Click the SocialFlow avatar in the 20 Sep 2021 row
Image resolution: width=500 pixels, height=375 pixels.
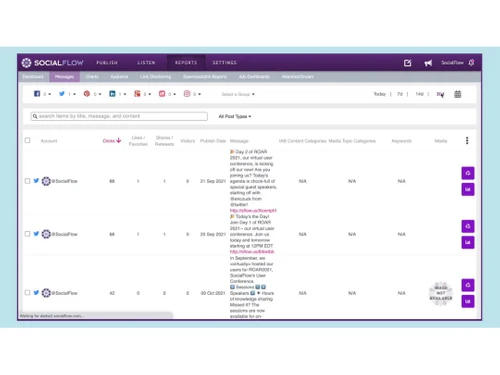[x=46, y=234]
